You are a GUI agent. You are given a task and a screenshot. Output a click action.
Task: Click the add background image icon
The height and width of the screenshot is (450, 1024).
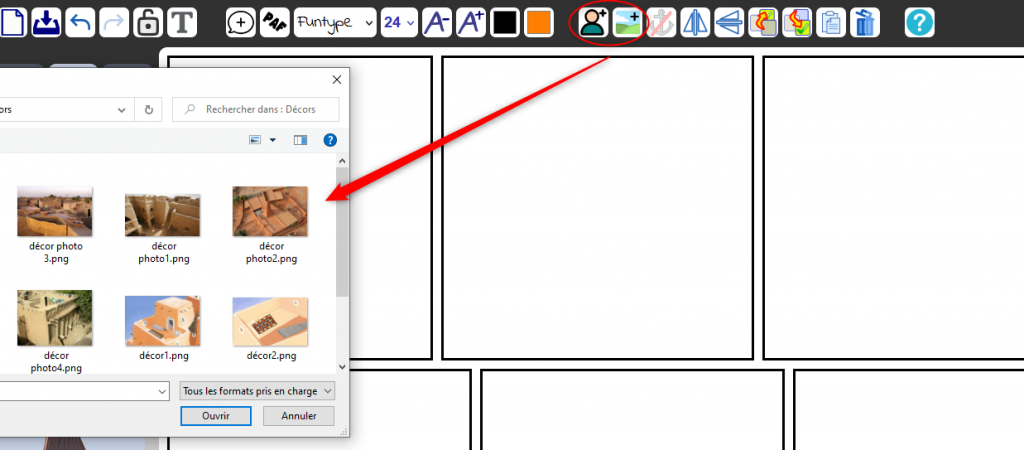click(627, 22)
